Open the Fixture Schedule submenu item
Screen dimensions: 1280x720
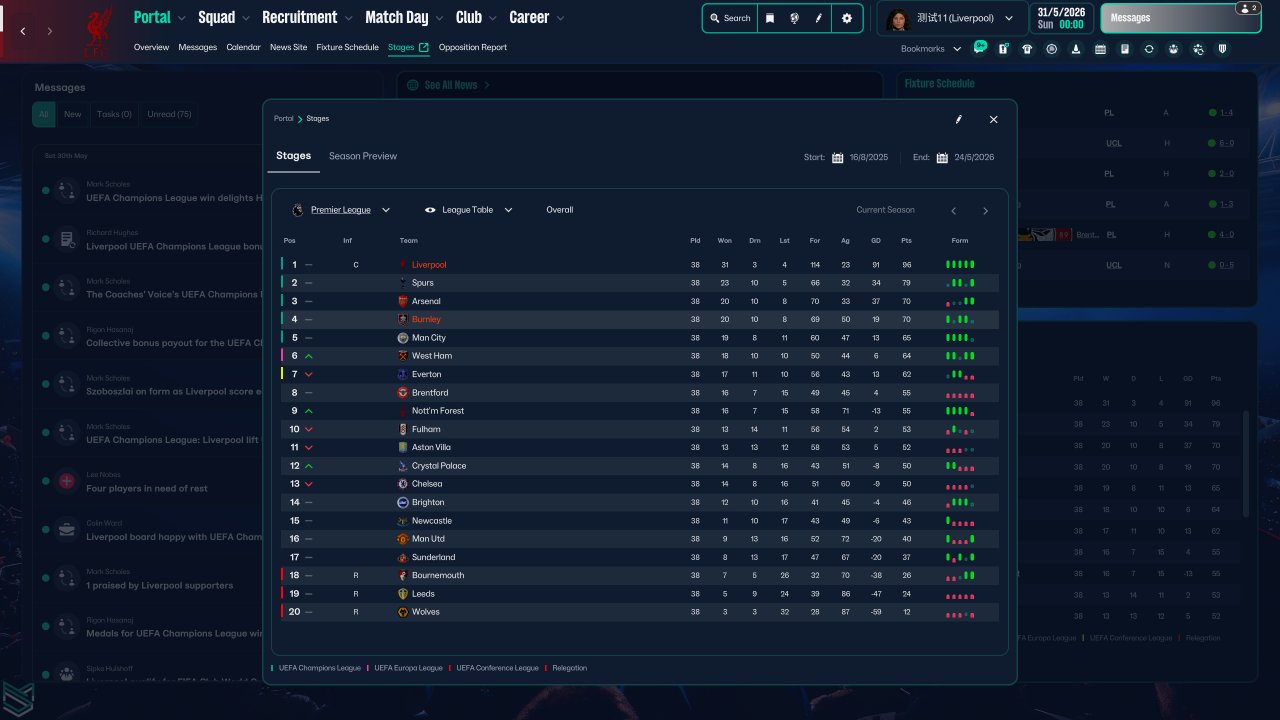click(x=347, y=47)
